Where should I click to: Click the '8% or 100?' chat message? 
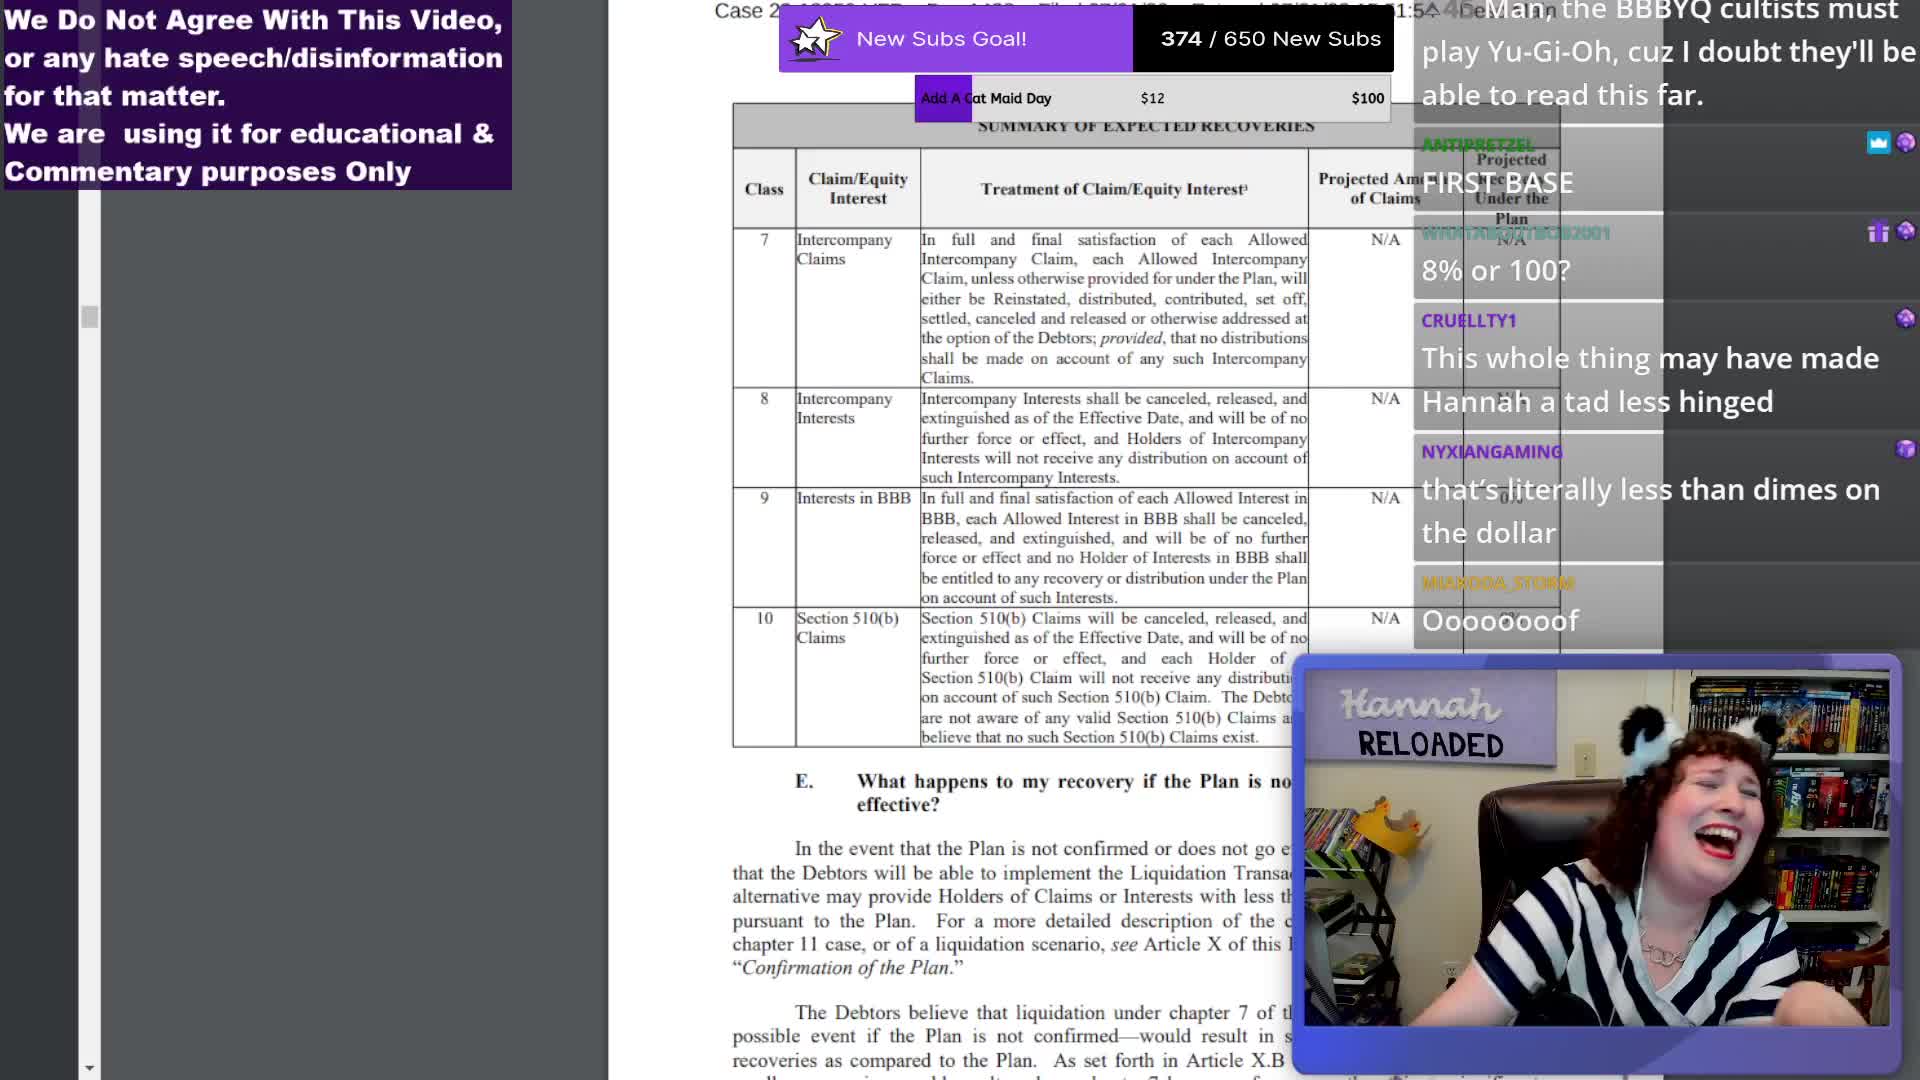[x=1496, y=270]
